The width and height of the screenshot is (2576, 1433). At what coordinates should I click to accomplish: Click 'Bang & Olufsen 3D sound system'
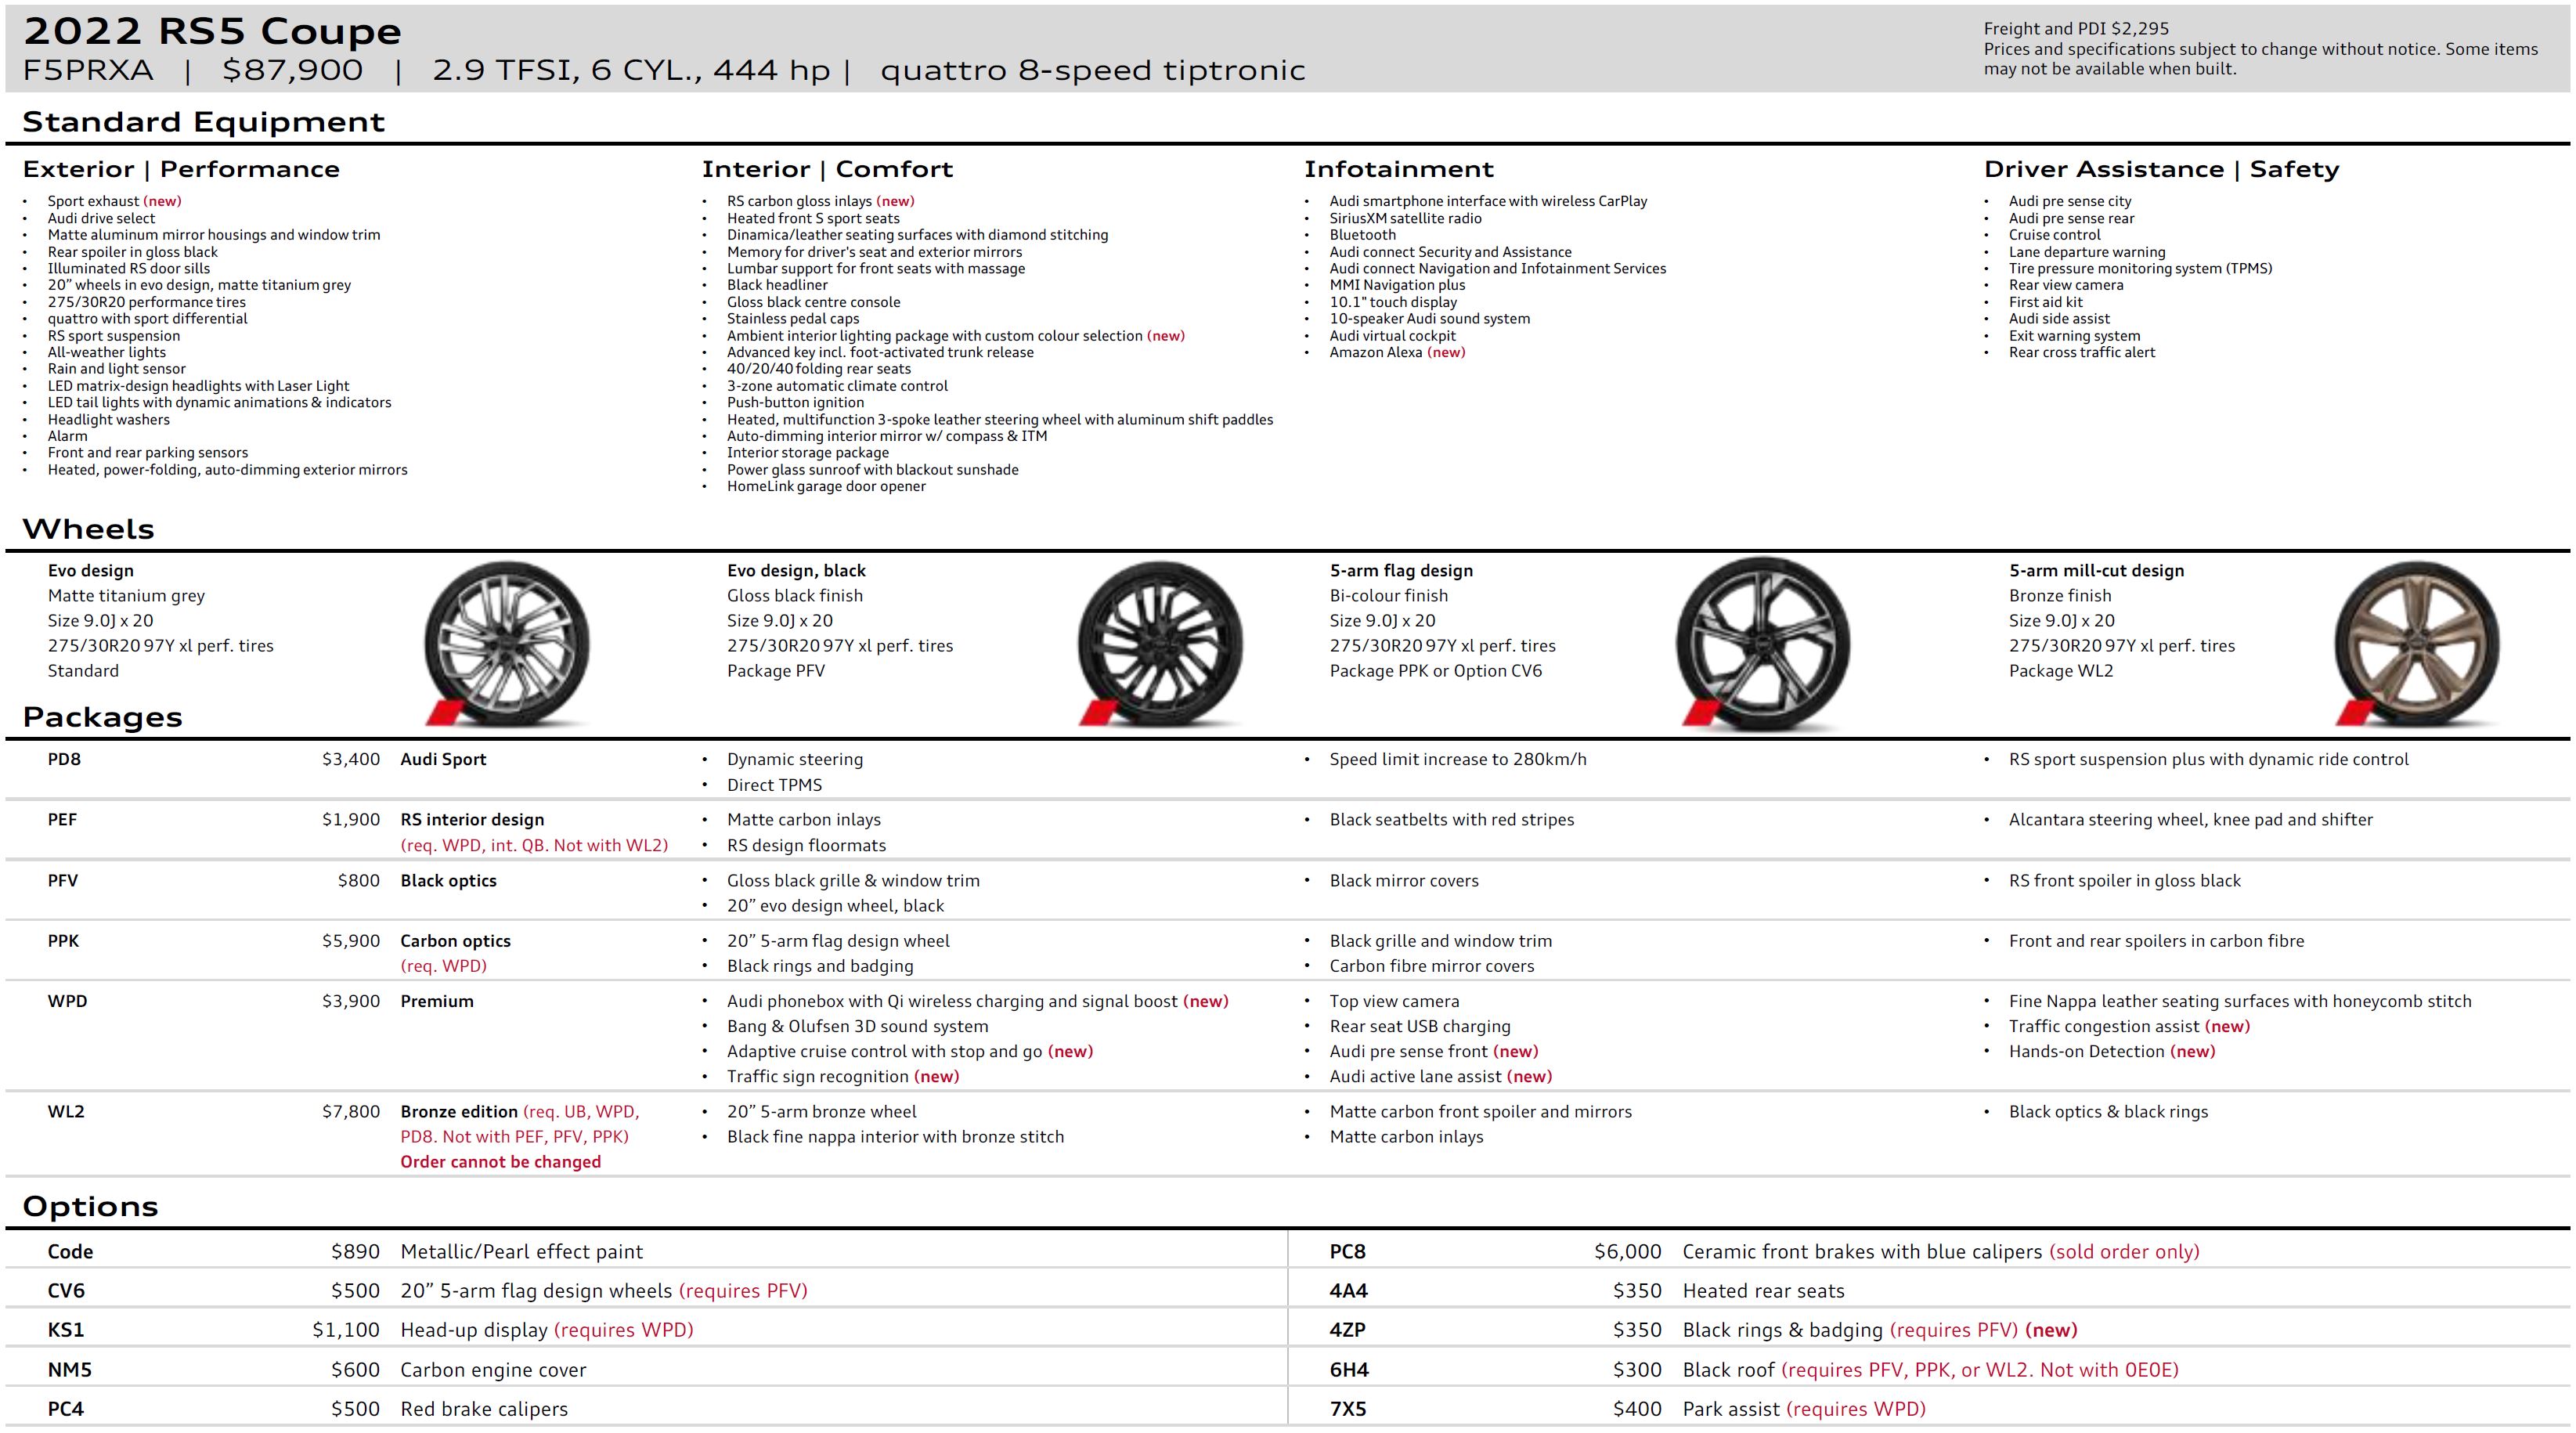(857, 1026)
